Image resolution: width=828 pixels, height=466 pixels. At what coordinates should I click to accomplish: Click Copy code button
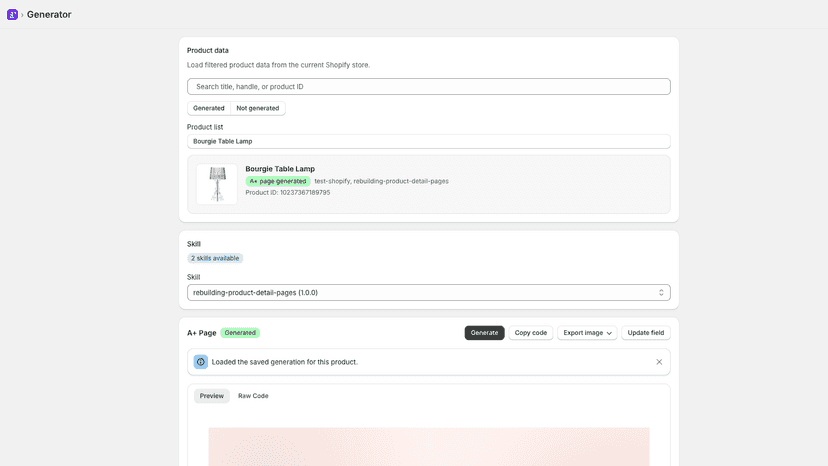[x=531, y=333]
